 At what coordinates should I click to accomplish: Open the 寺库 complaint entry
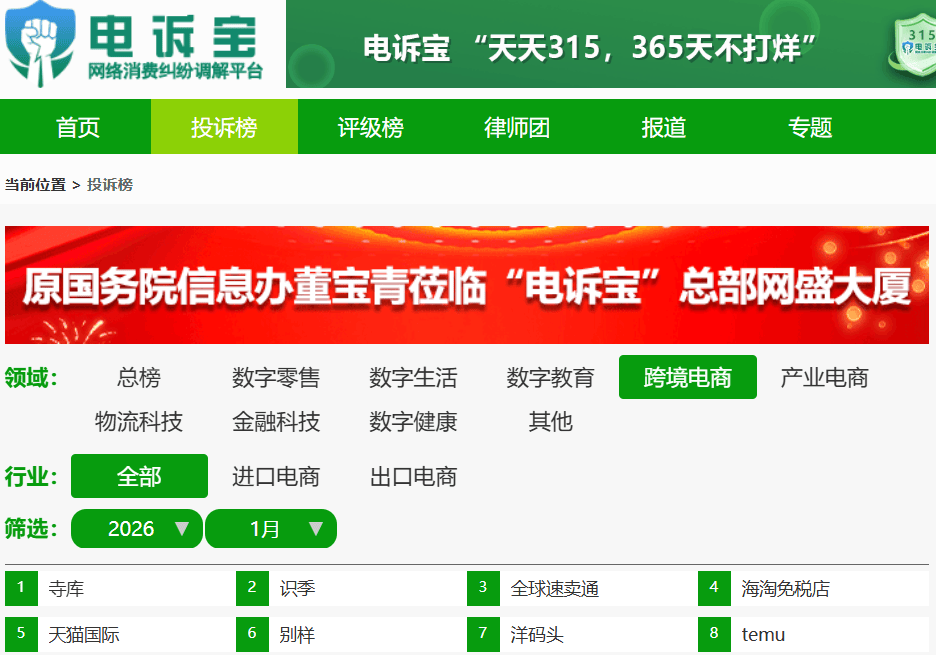click(66, 589)
